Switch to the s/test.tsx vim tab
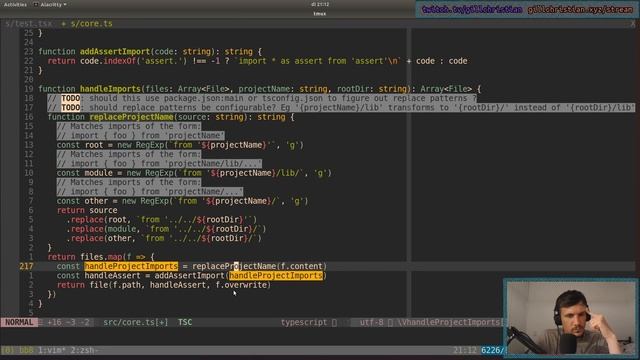 pyautogui.click(x=29, y=24)
